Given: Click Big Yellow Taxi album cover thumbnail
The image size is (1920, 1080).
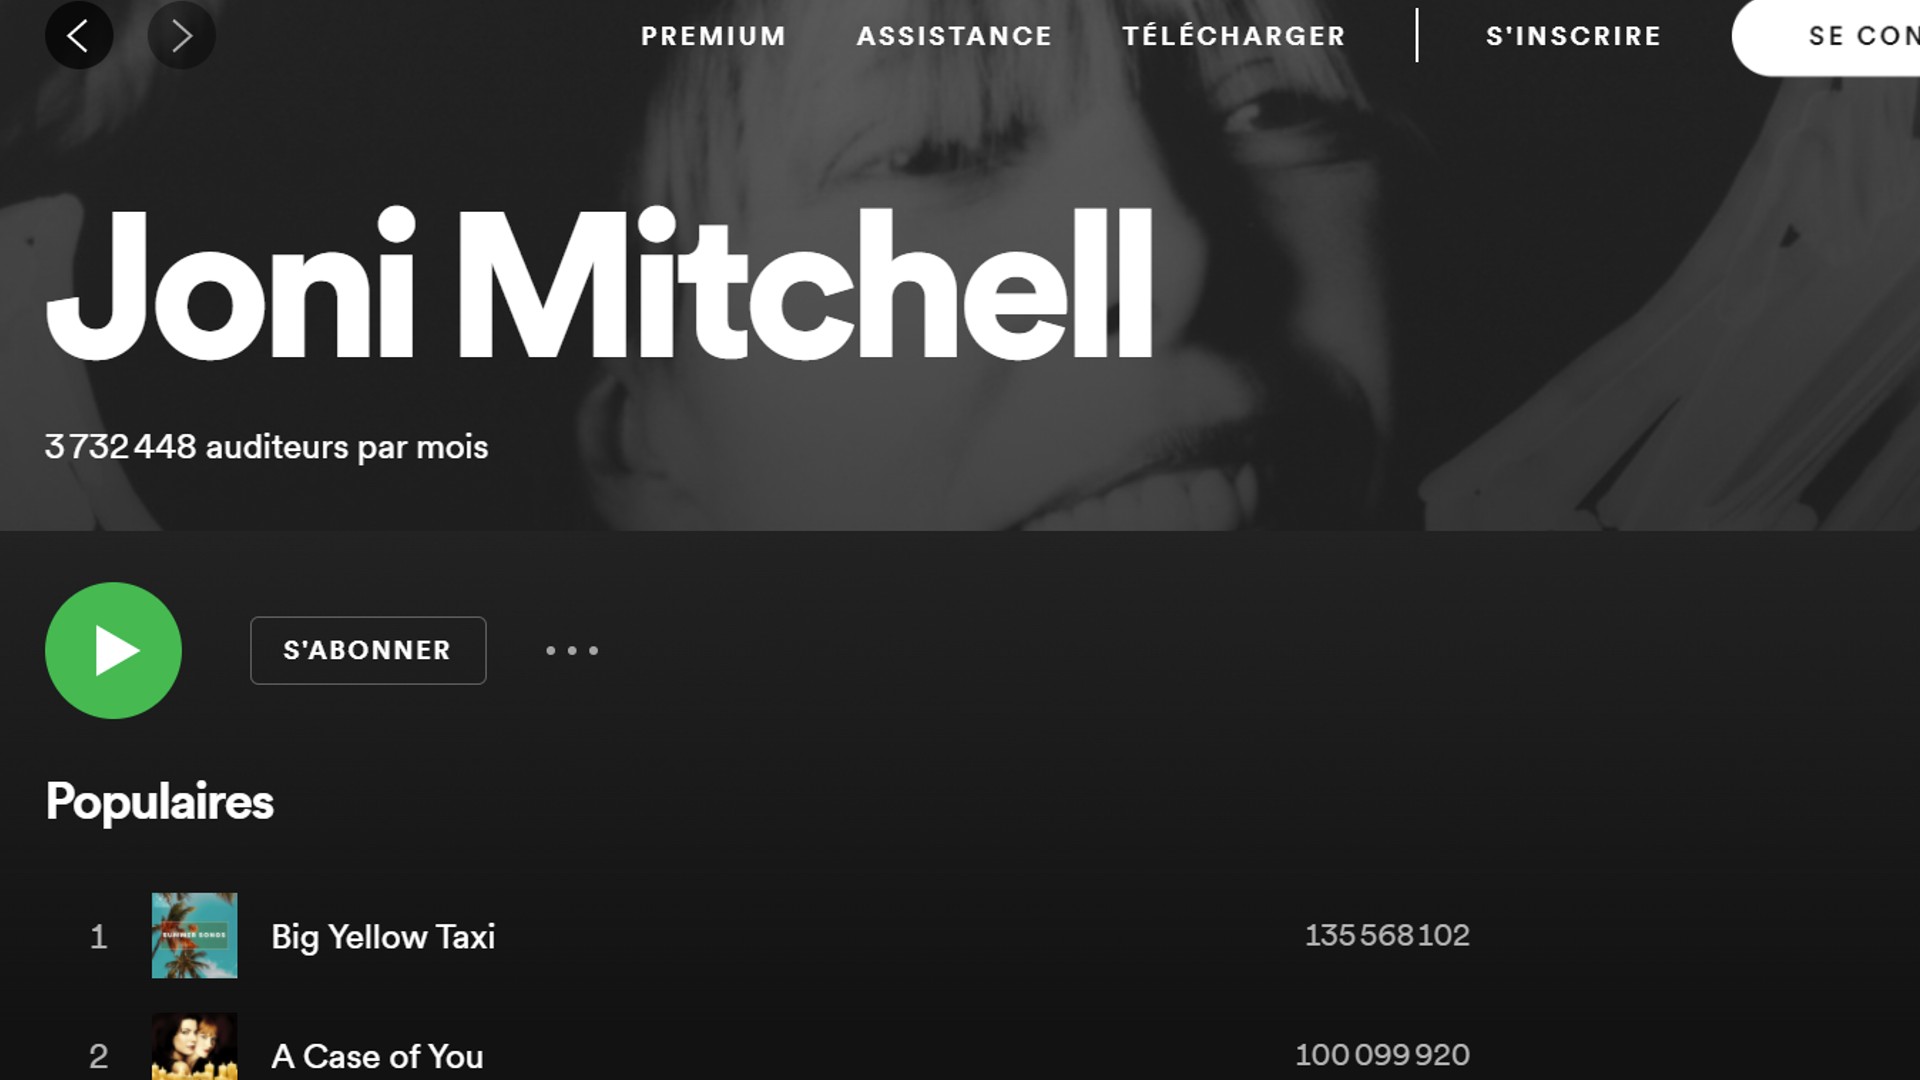Looking at the screenshot, I should [194, 935].
